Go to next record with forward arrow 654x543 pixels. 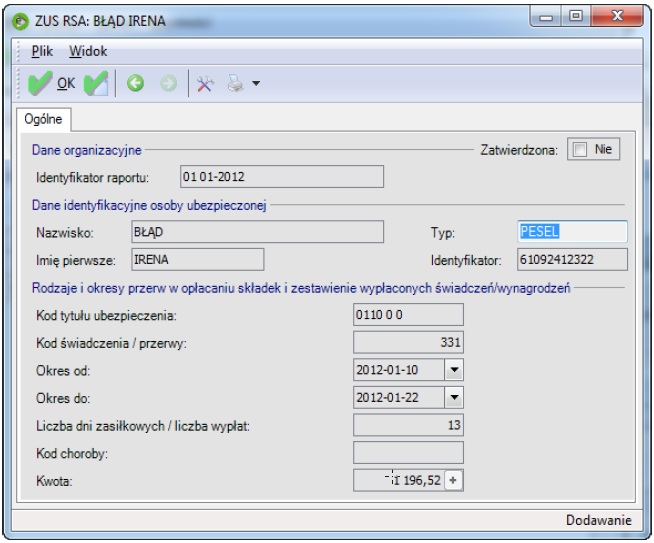[169, 83]
